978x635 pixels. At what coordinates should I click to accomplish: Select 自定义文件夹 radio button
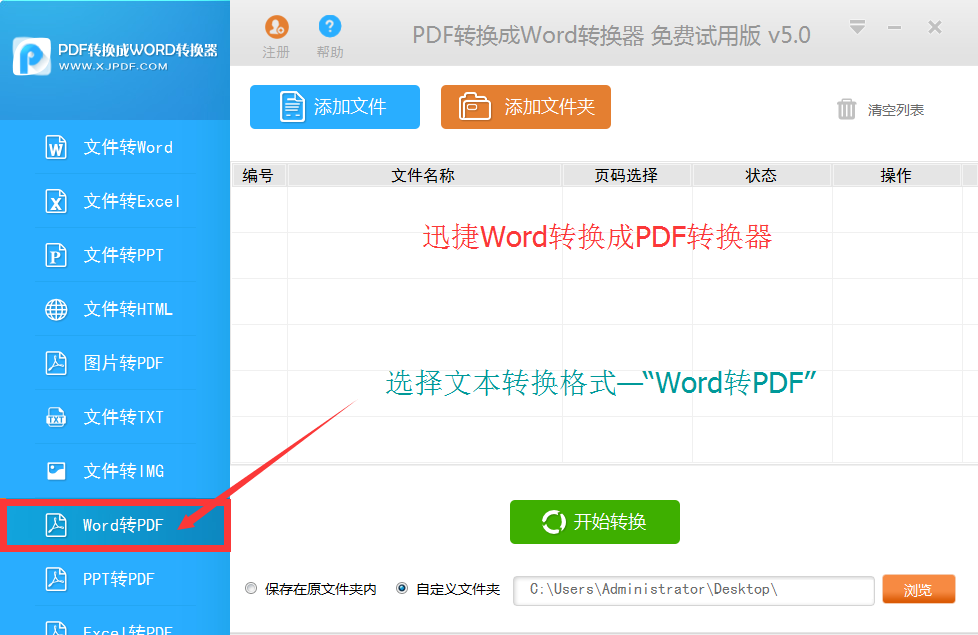402,589
